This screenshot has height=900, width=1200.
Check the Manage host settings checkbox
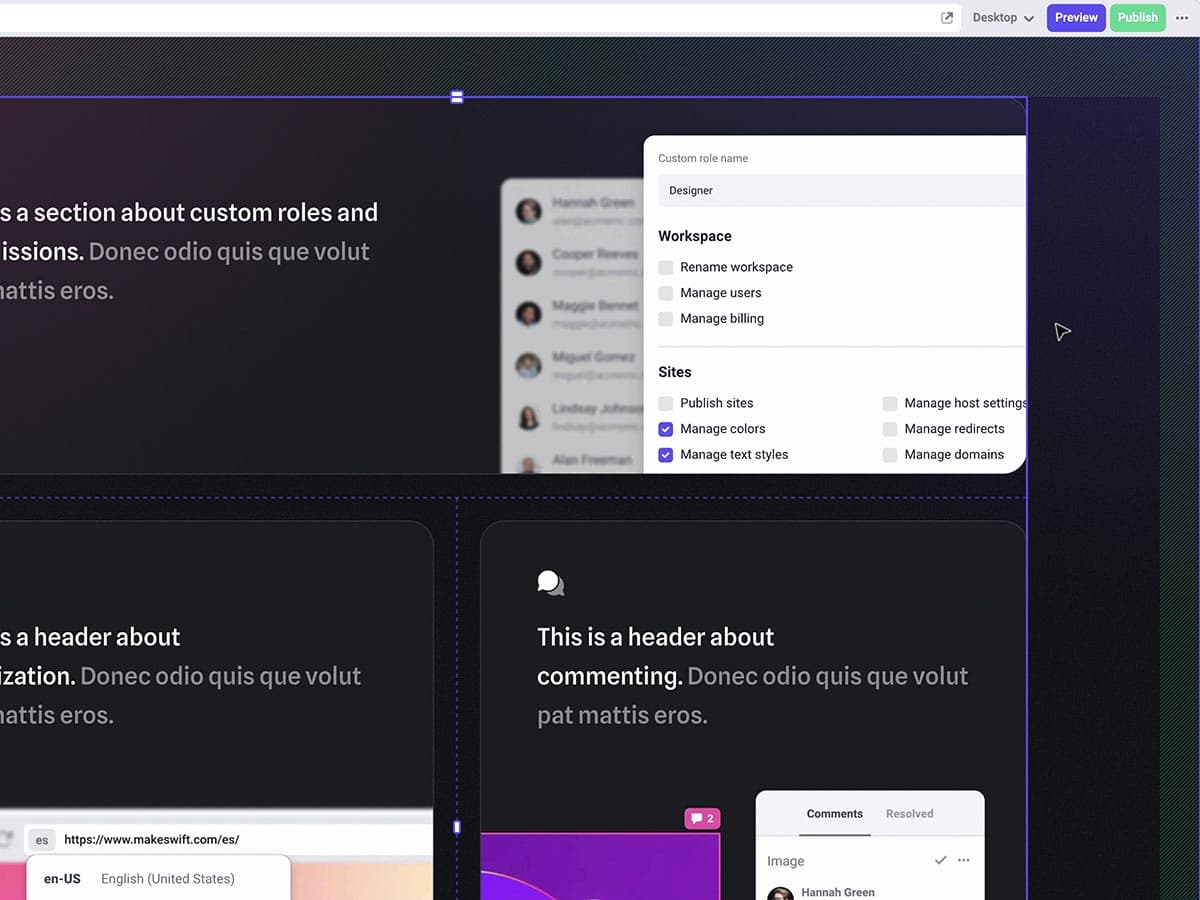(x=890, y=403)
